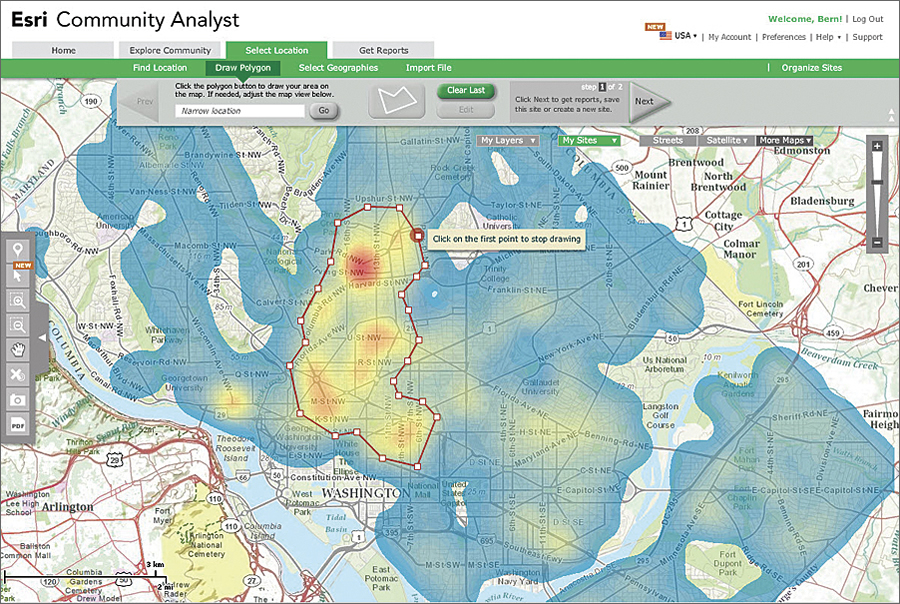Open the More Maps dropdown
900x604 pixels.
(785, 140)
